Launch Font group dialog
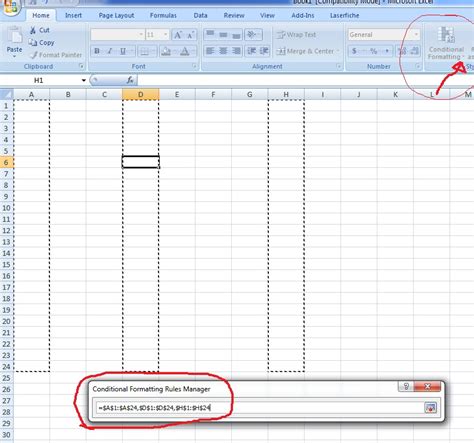Screen dimensions: 474x443 coord(195,66)
